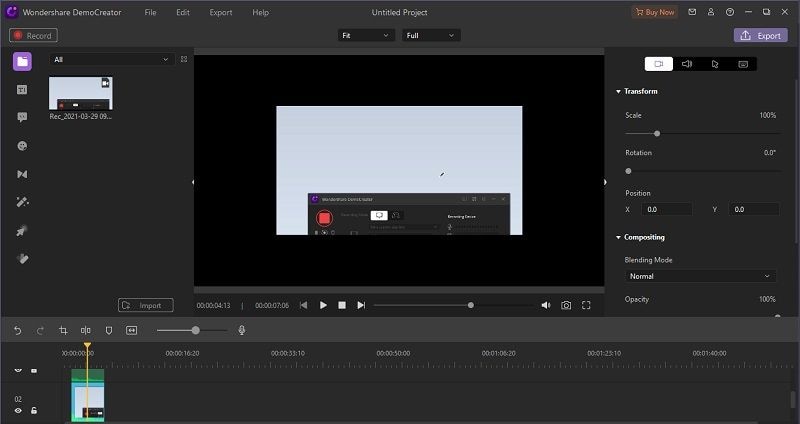The image size is (800, 424).
Task: Open the Media Library sidebar icon
Action: 22,61
